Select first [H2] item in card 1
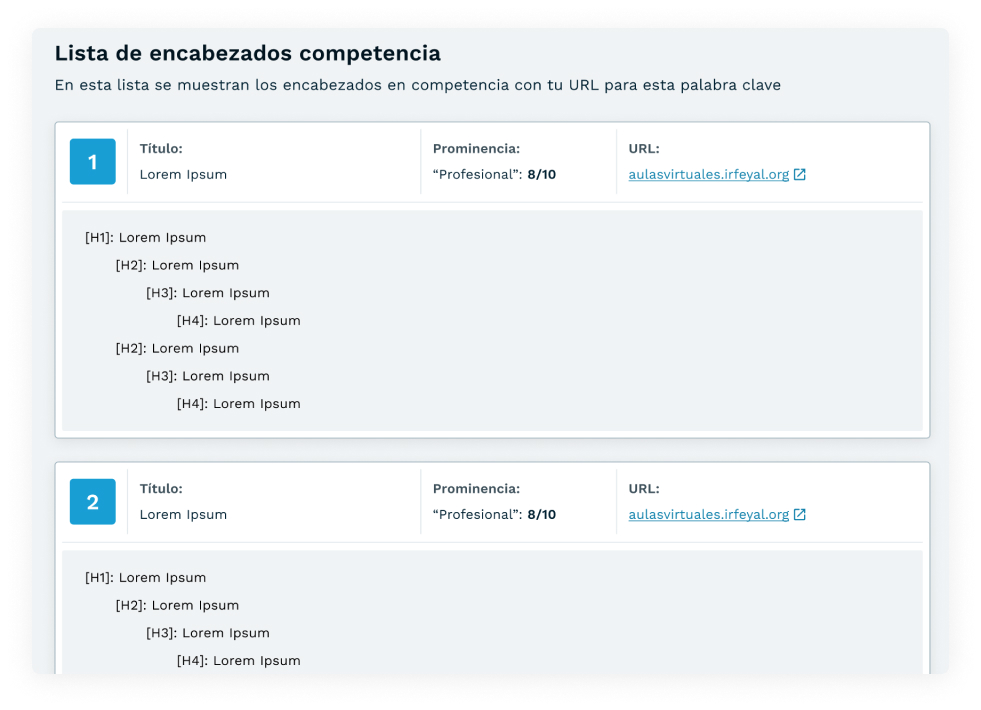The width and height of the screenshot is (981, 710). [x=177, y=265]
